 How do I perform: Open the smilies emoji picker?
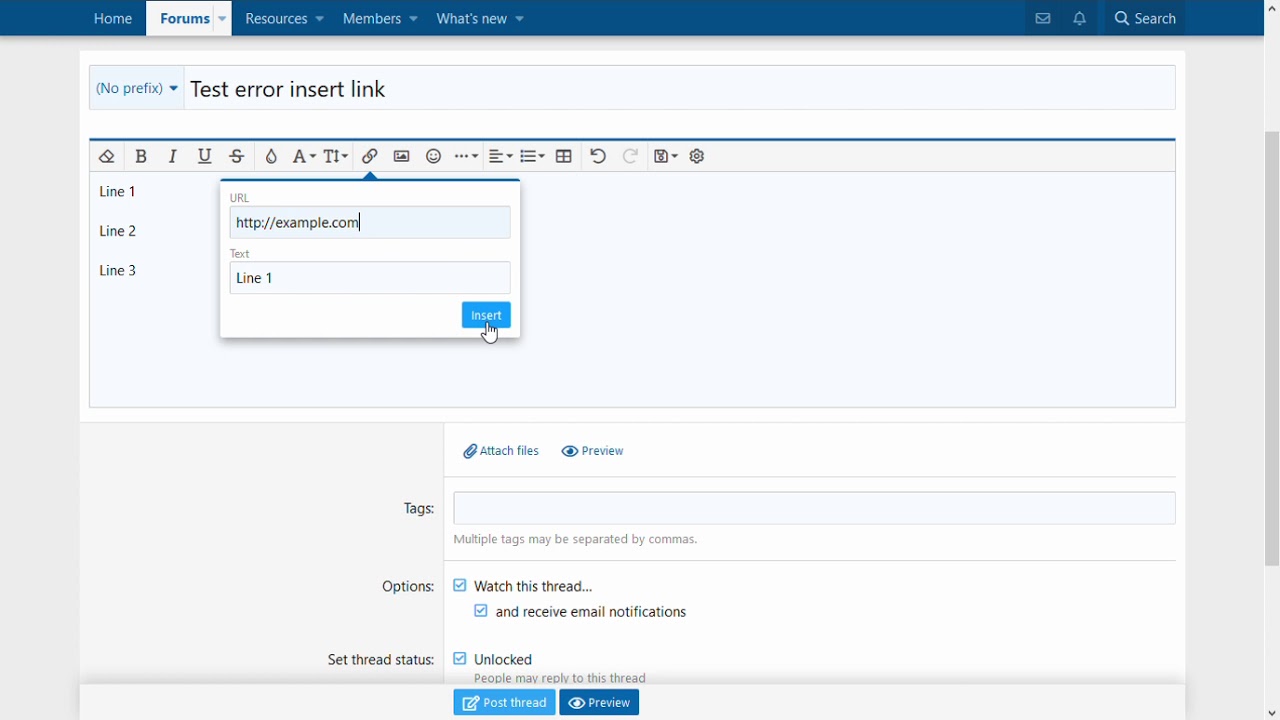[x=433, y=157]
